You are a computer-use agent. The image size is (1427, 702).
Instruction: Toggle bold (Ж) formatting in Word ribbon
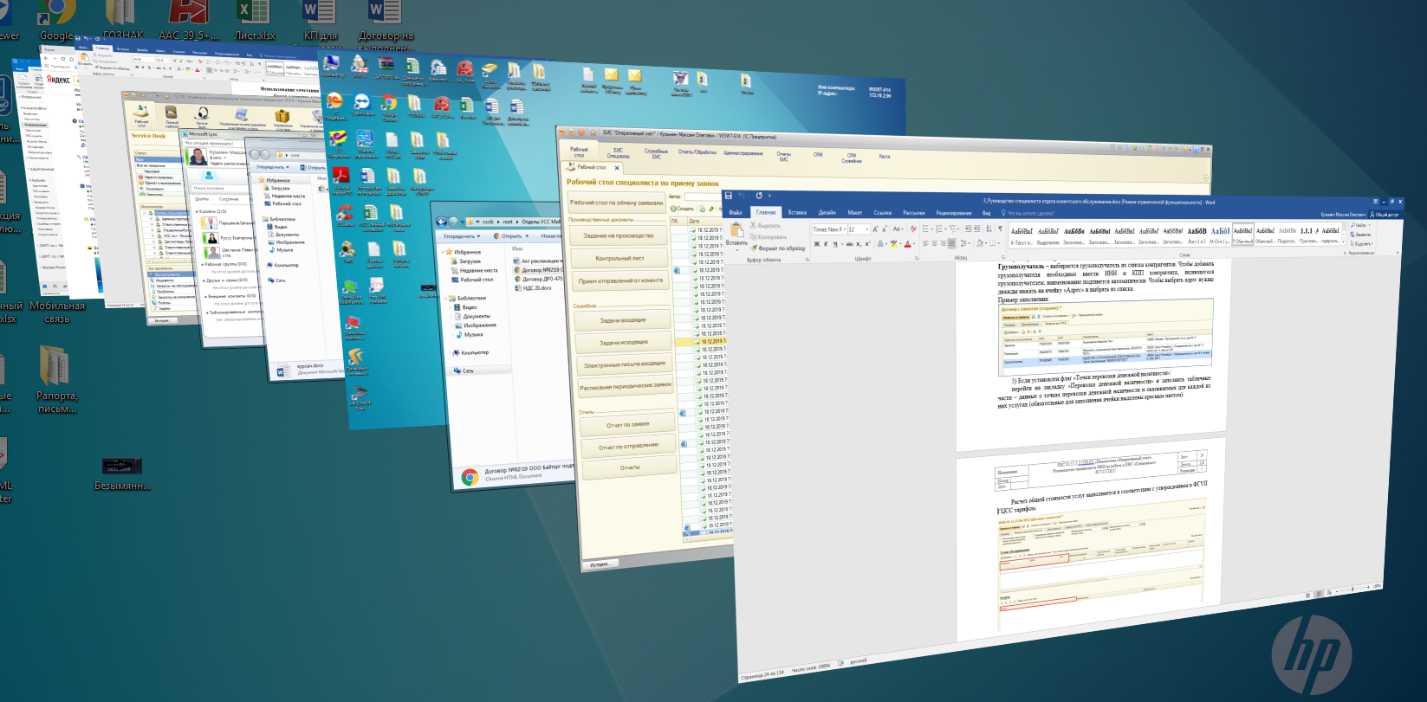[817, 244]
